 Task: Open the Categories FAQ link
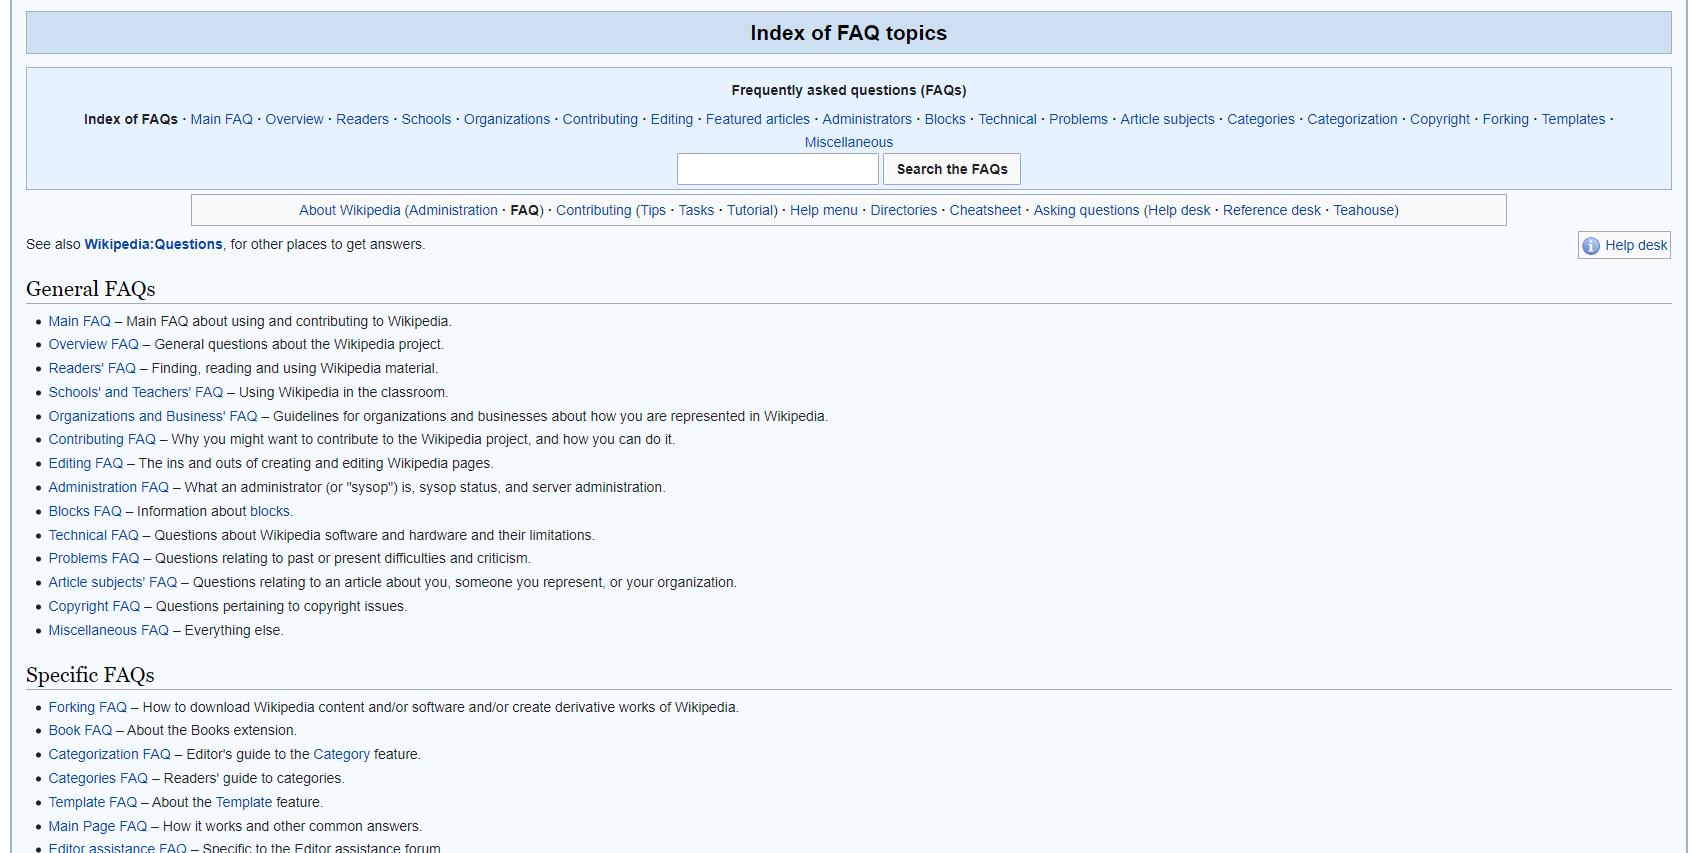98,778
